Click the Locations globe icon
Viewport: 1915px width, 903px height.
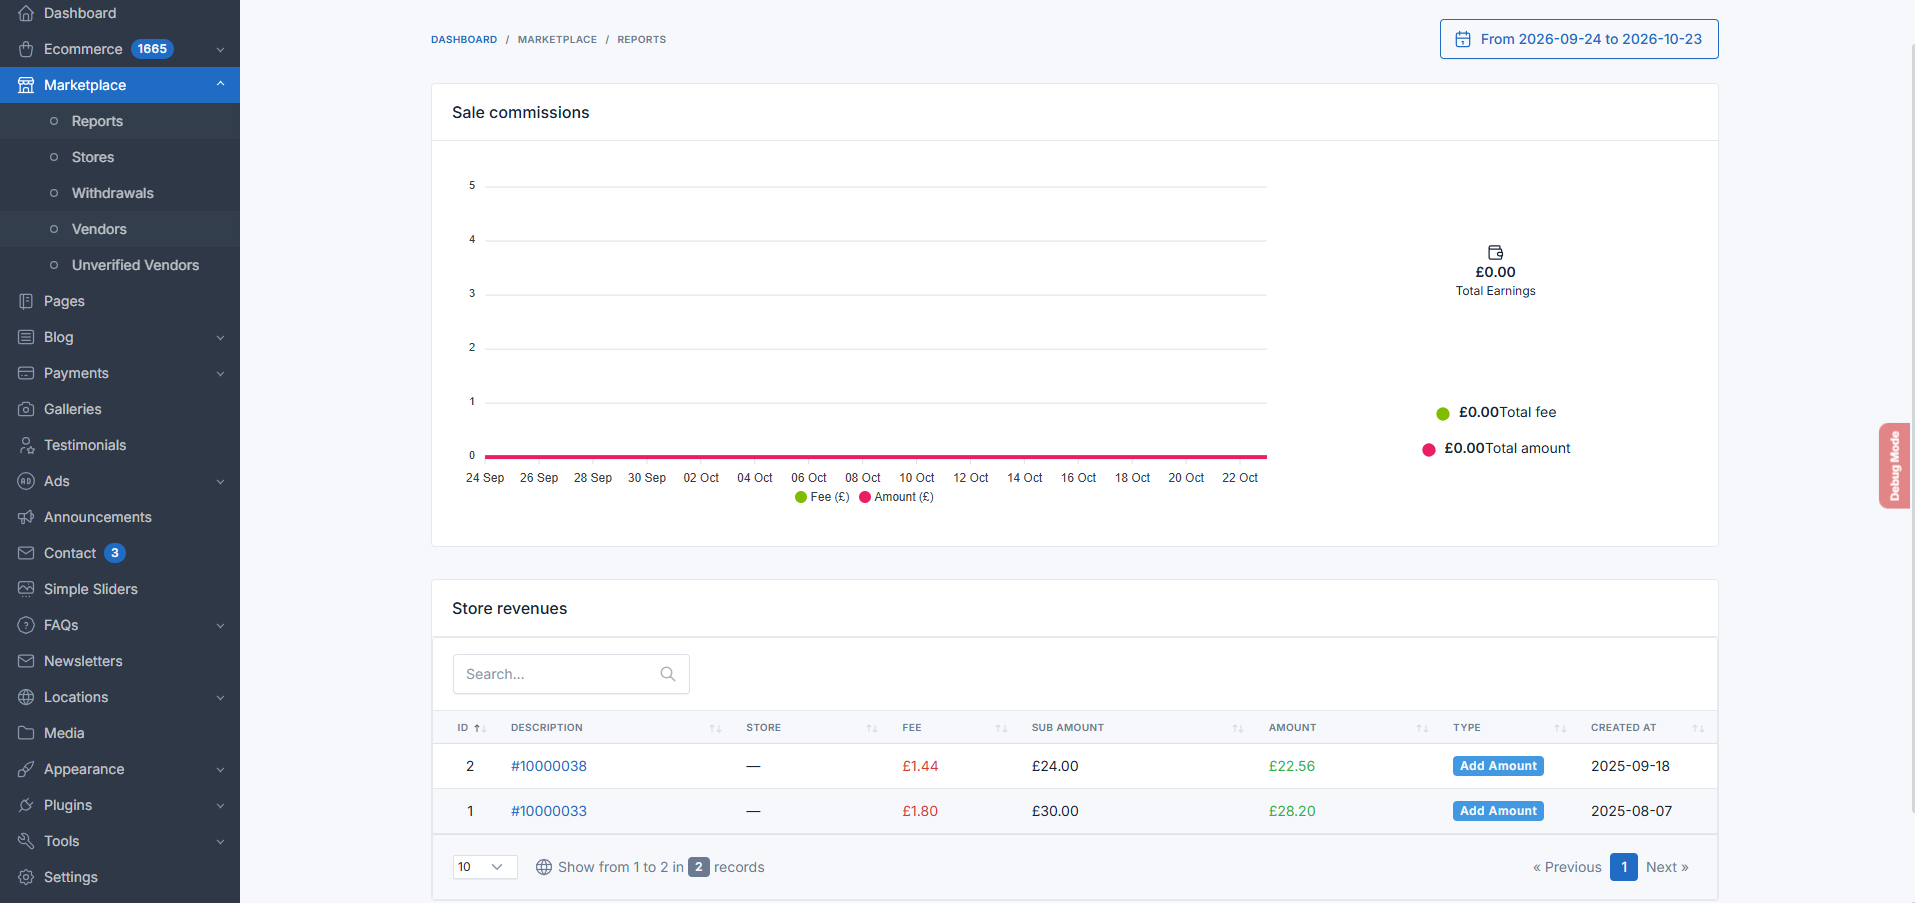coord(26,697)
